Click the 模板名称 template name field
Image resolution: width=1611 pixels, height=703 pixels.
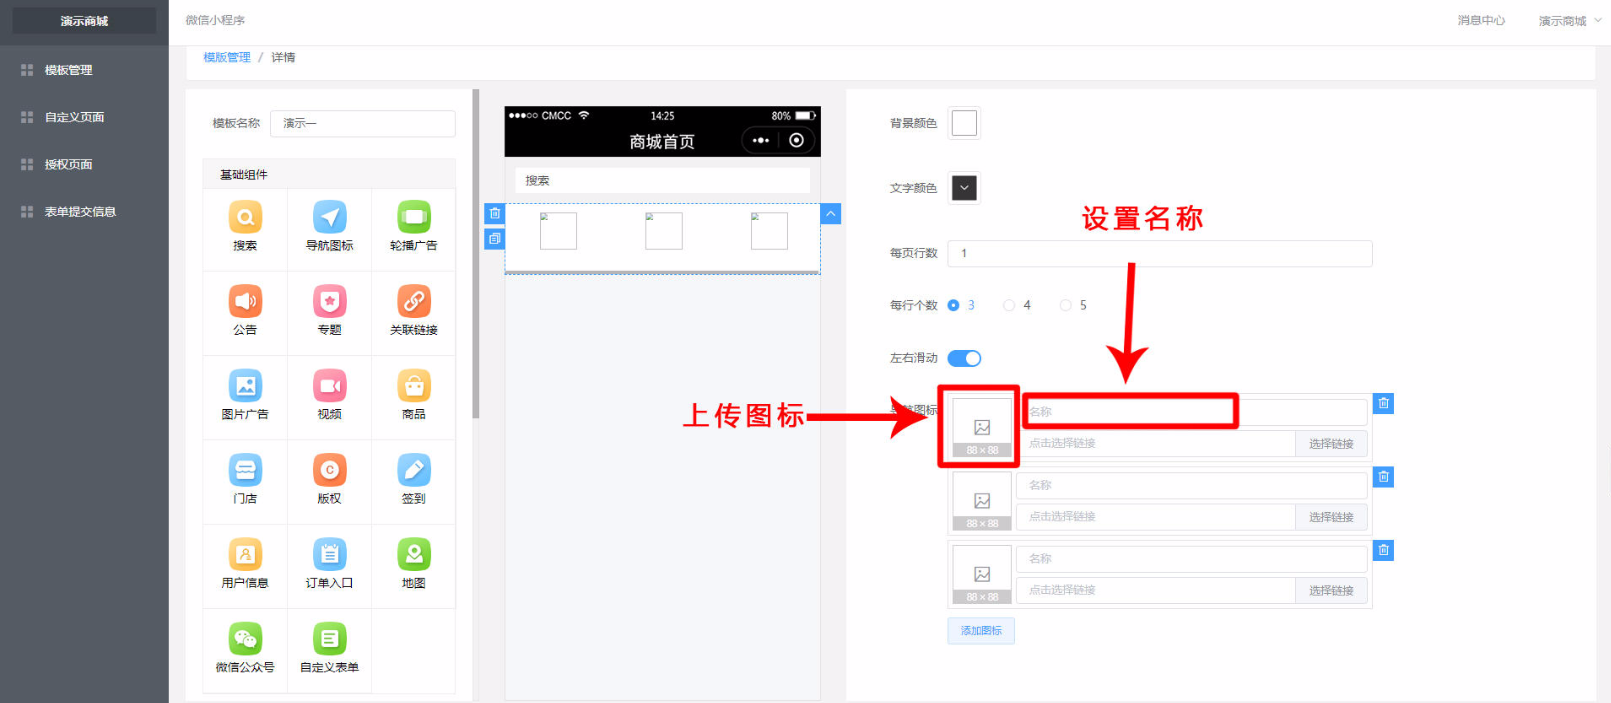363,123
